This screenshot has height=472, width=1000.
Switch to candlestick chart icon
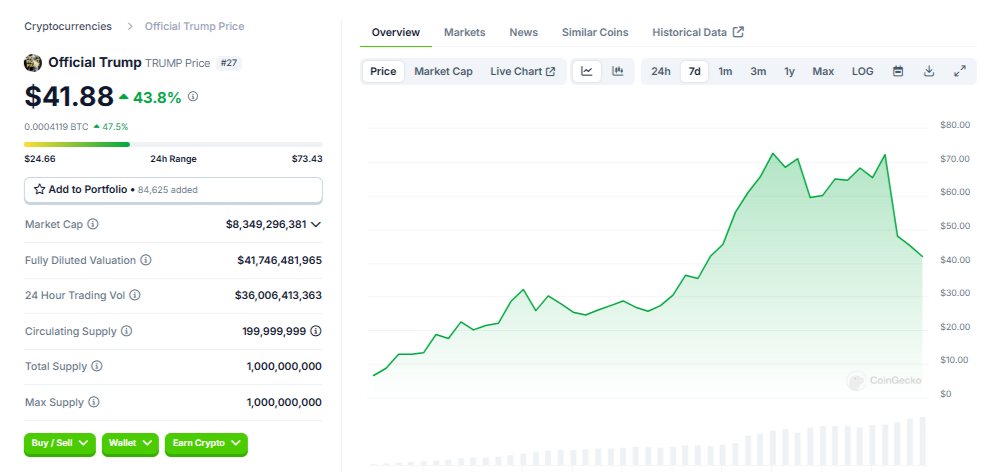617,71
